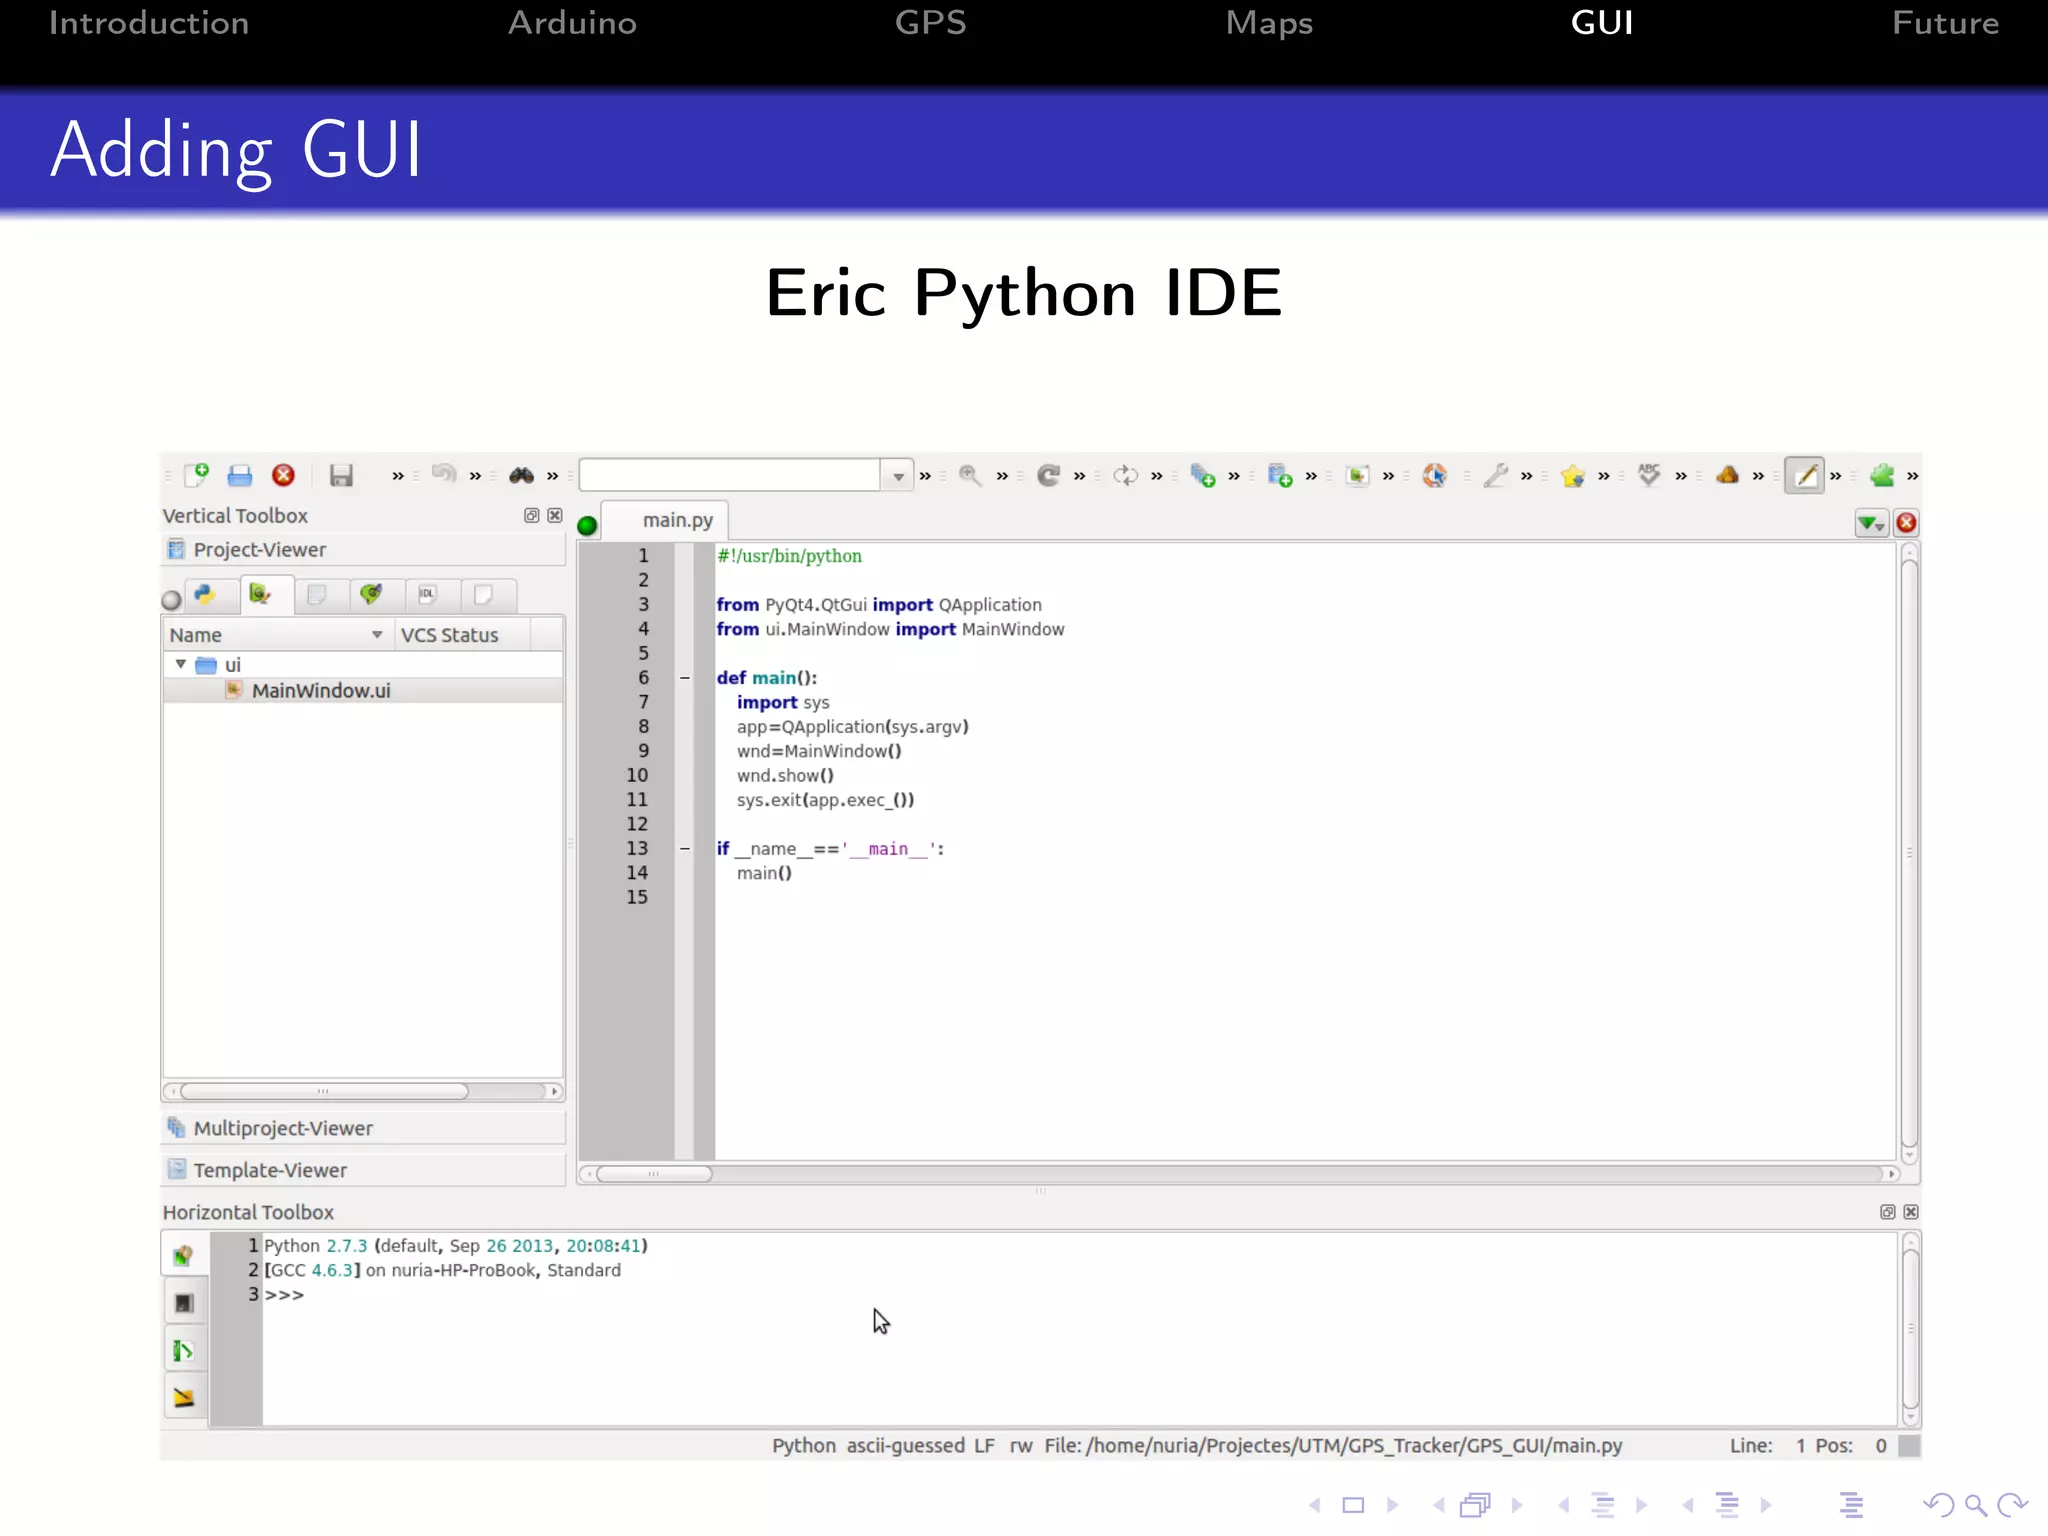Click the brown pile toolbar icon
The width and height of the screenshot is (2048, 1536).
pos(1727,475)
